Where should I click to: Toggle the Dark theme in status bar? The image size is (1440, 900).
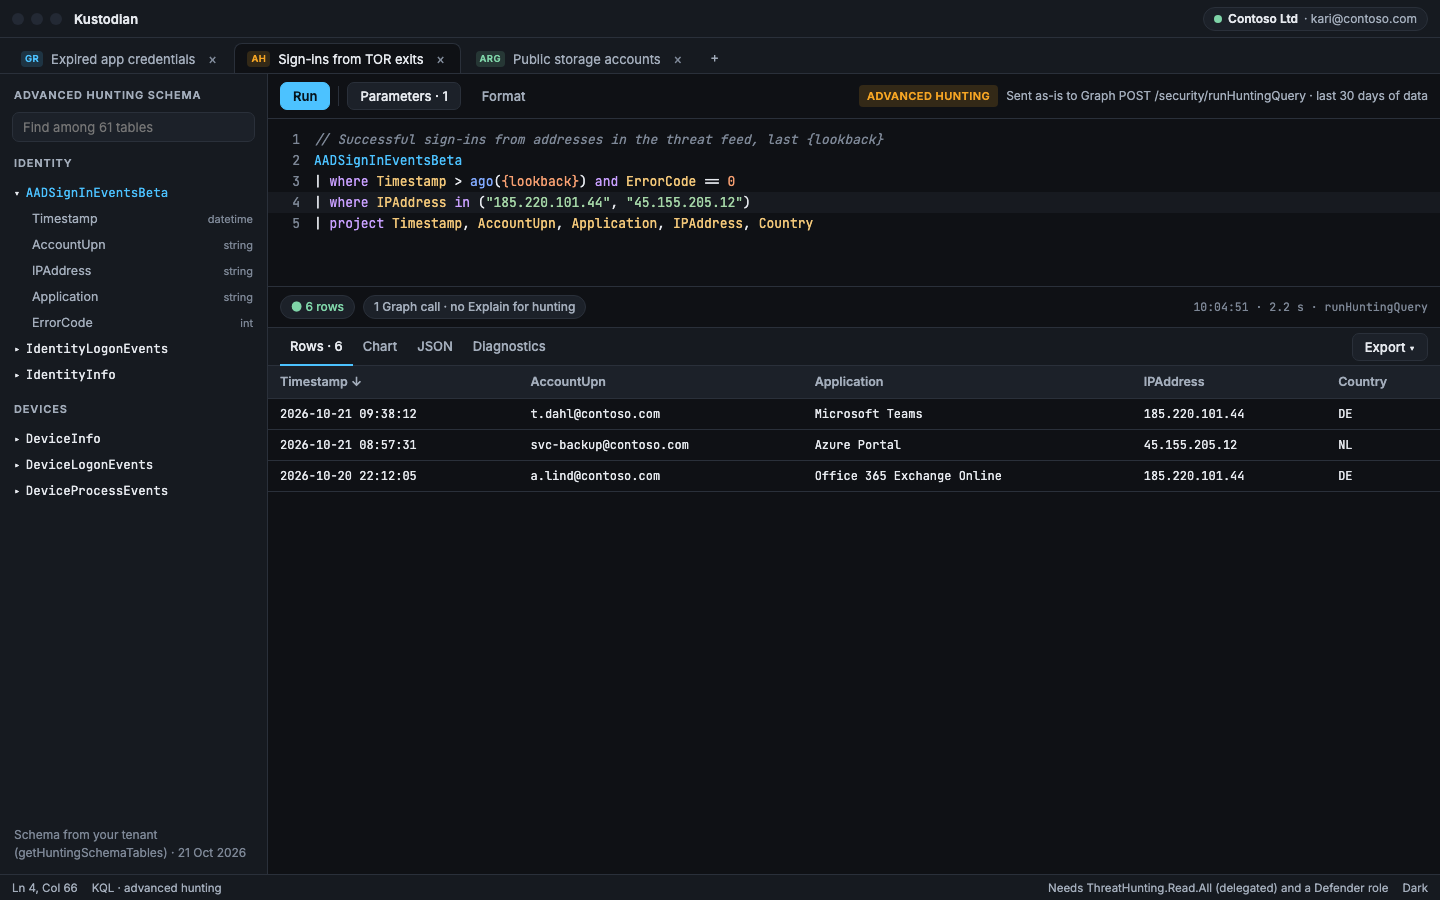(x=1415, y=888)
